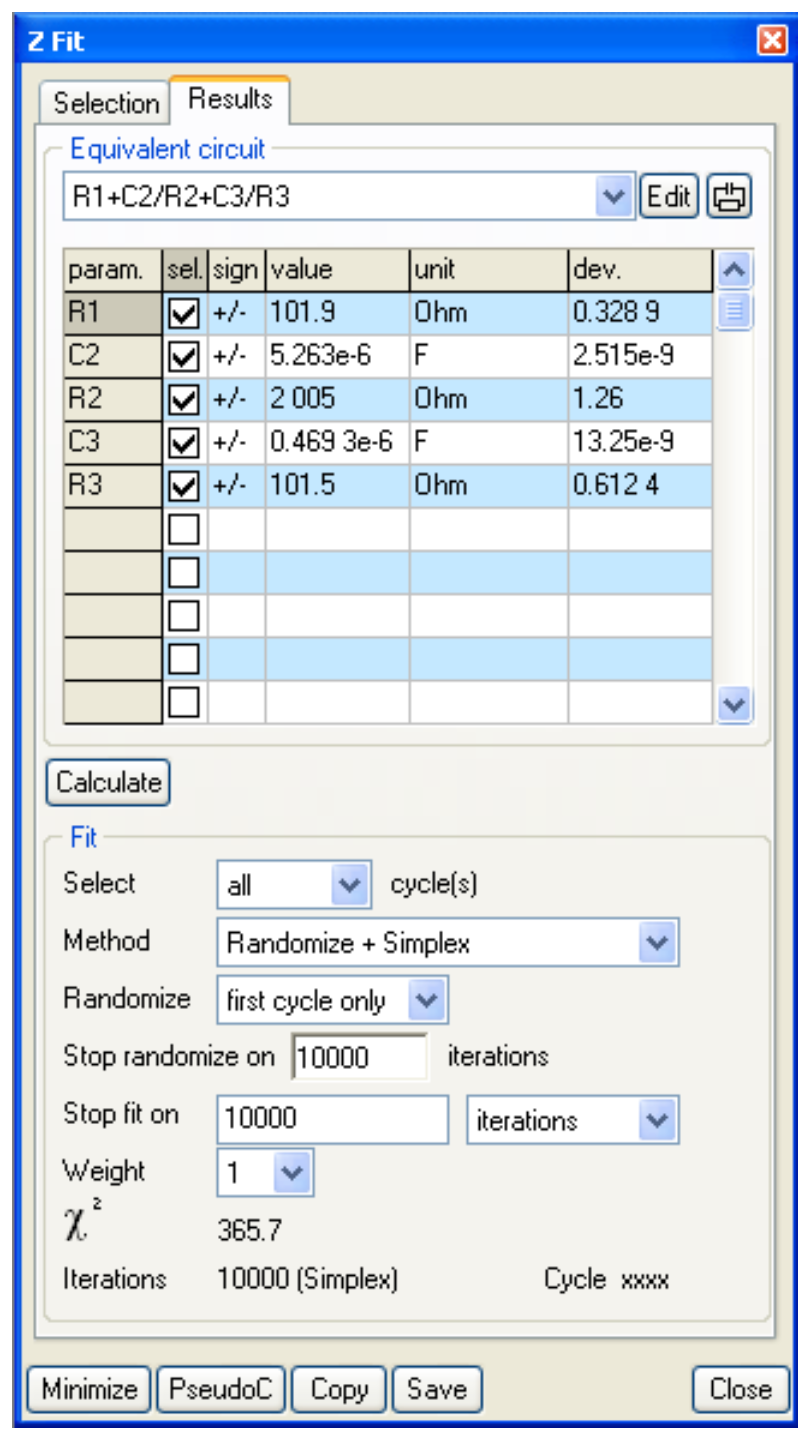Expand the equivalent circuit dropdown
The width and height of the screenshot is (808, 1438).
[x=613, y=196]
